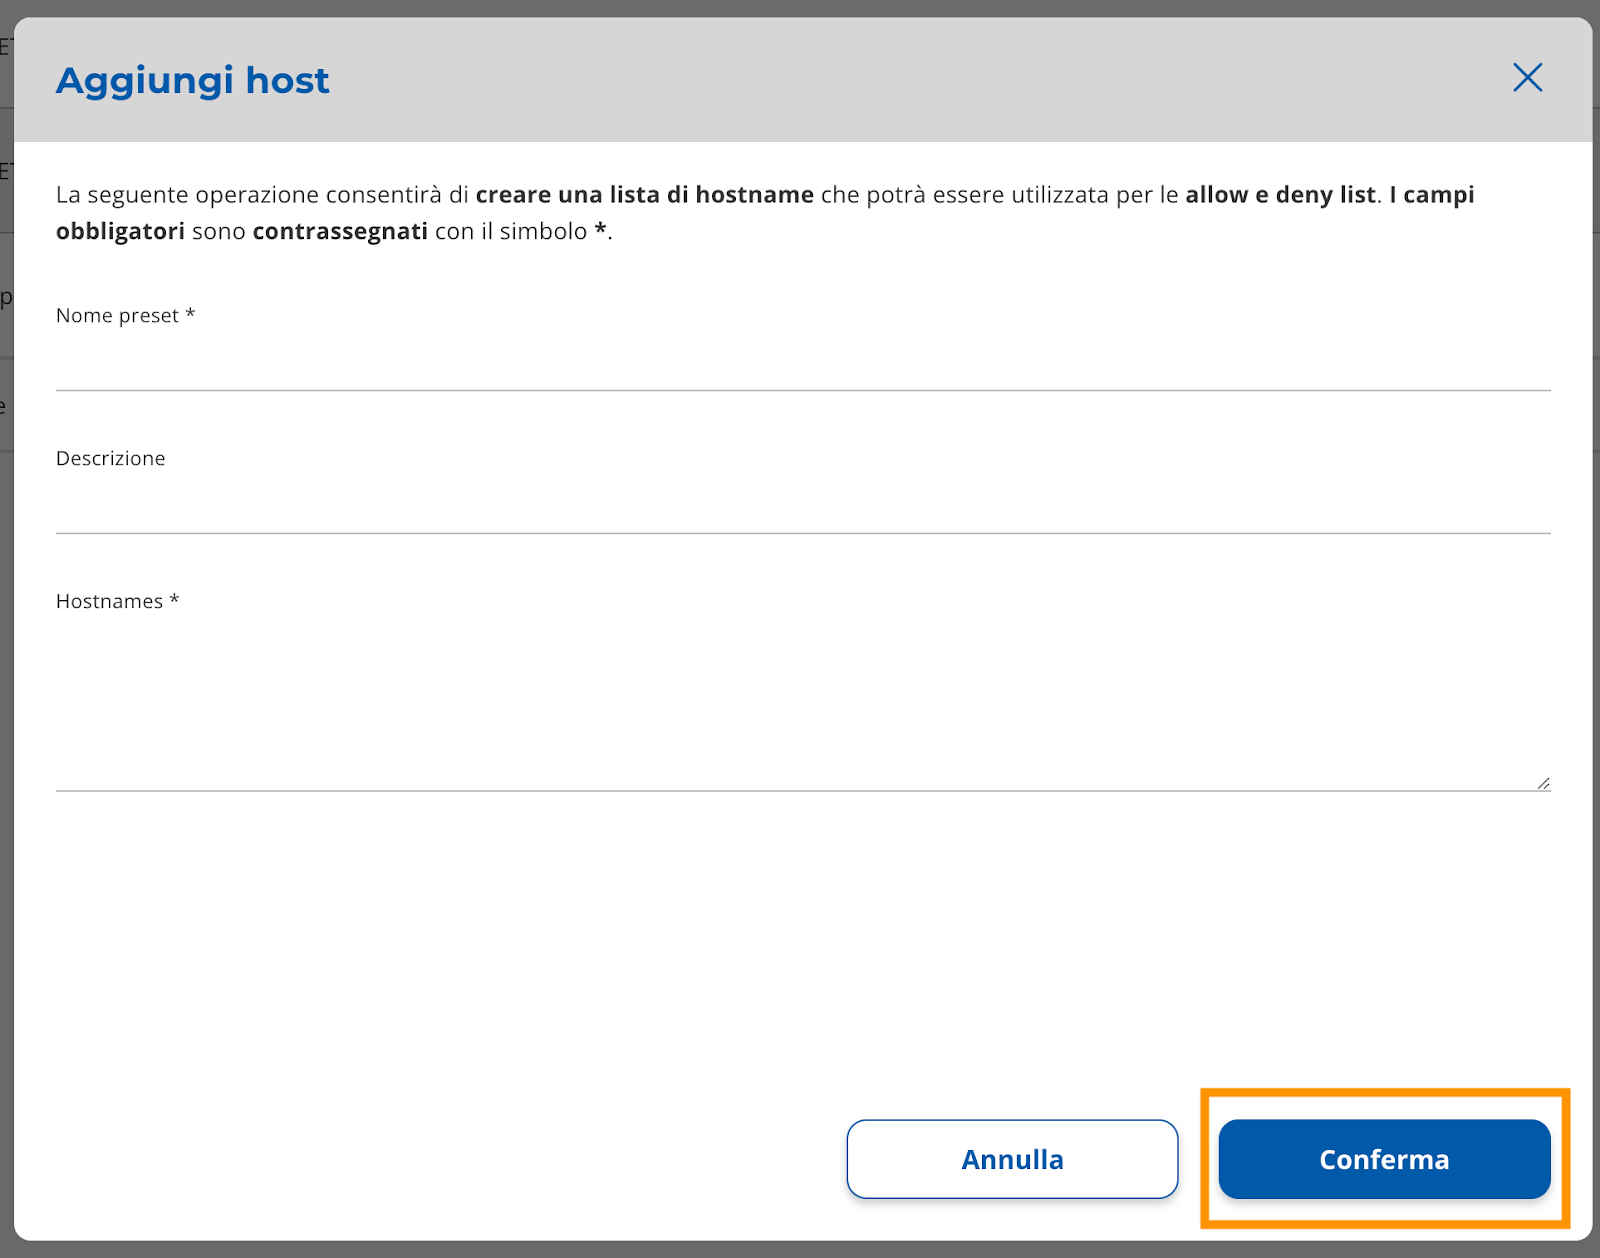Close the Aggiungi host dialog with X
Viewport: 1600px width, 1258px height.
click(1527, 78)
